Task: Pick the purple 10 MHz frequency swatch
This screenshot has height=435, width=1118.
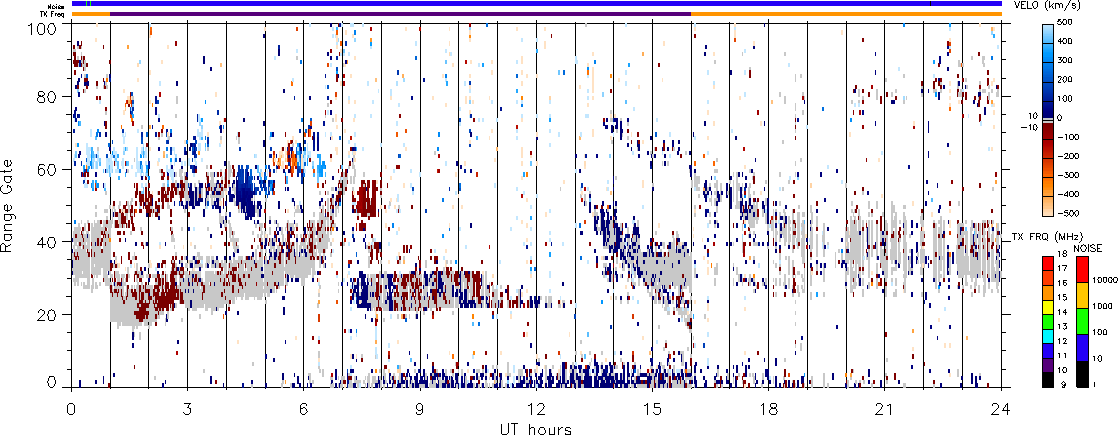Action: pyautogui.click(x=1049, y=369)
